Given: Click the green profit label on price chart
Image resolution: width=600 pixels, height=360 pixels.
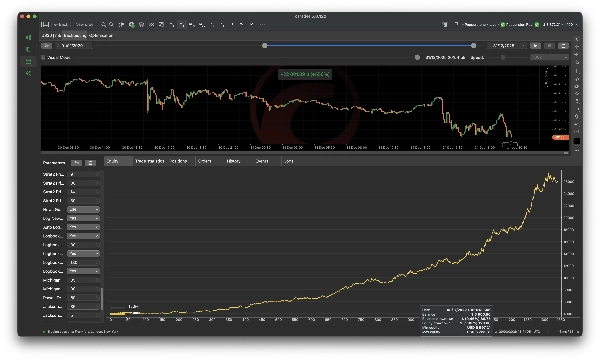Looking at the screenshot, I should (305, 74).
